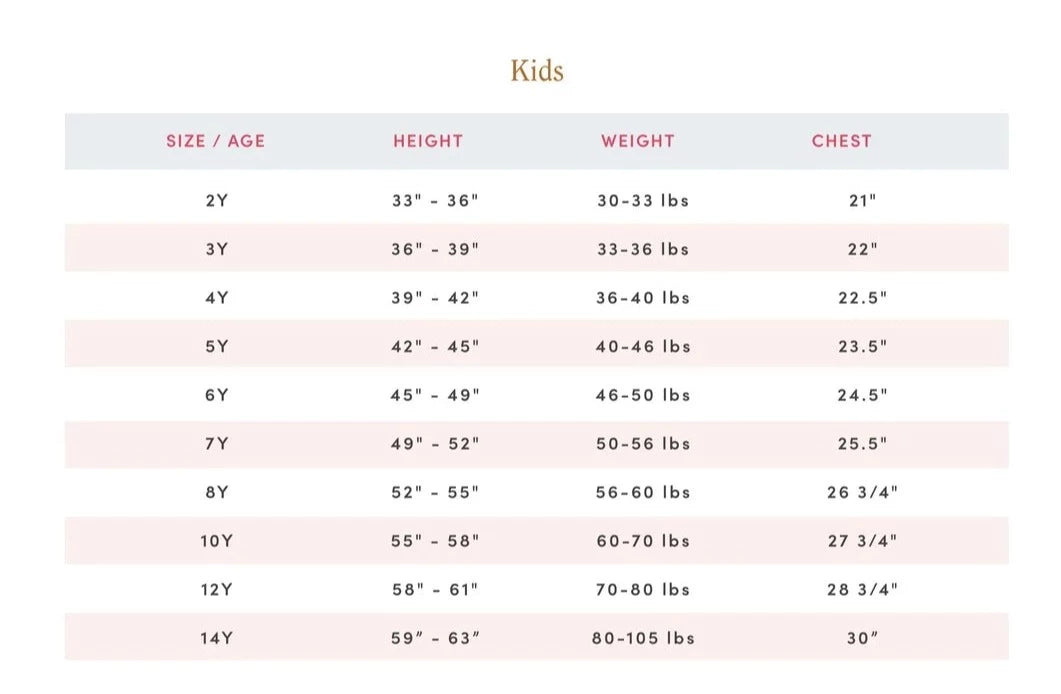Click the Kids table title
The height and width of the screenshot is (694, 1061).
click(537, 71)
